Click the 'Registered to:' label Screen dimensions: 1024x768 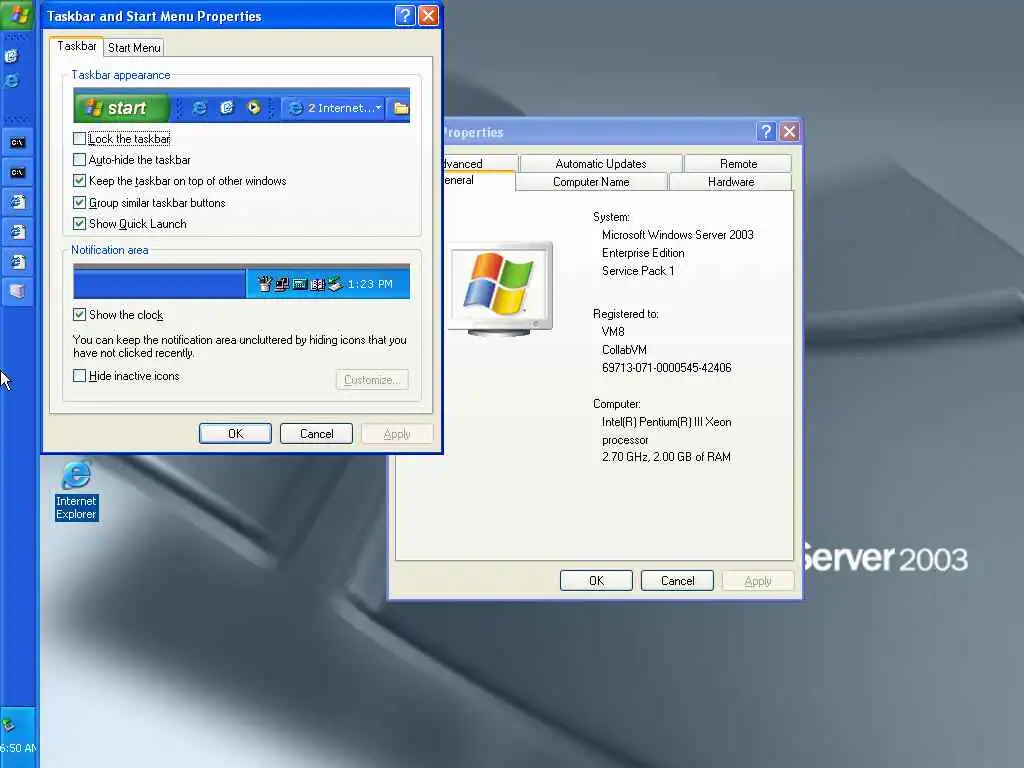[x=626, y=313]
